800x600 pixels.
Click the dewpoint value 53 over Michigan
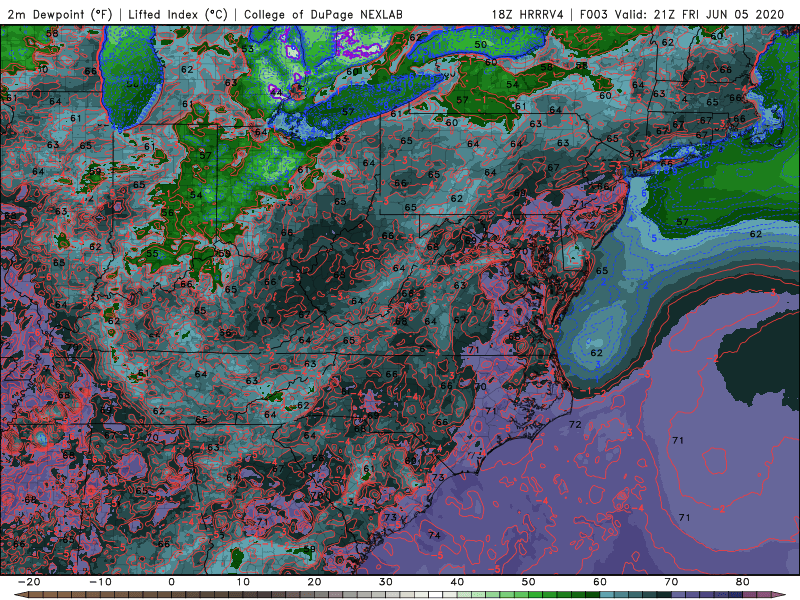click(247, 49)
